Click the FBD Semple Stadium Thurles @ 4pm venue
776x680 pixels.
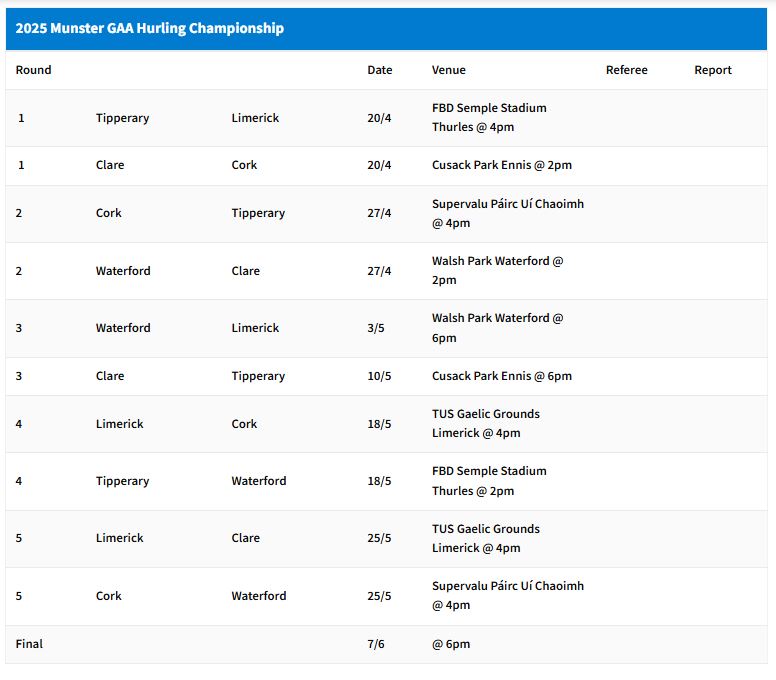489,118
